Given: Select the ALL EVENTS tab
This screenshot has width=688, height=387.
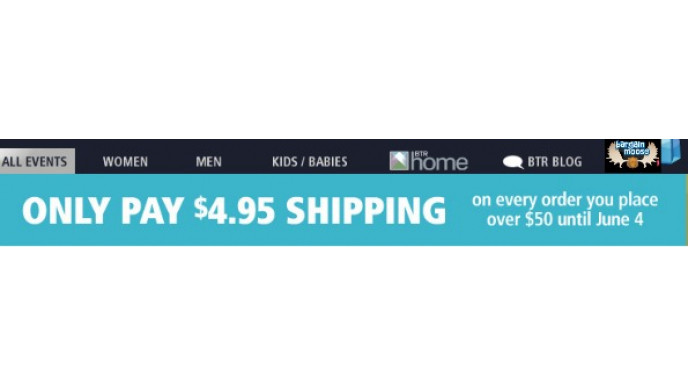Looking at the screenshot, I should 37,161.
